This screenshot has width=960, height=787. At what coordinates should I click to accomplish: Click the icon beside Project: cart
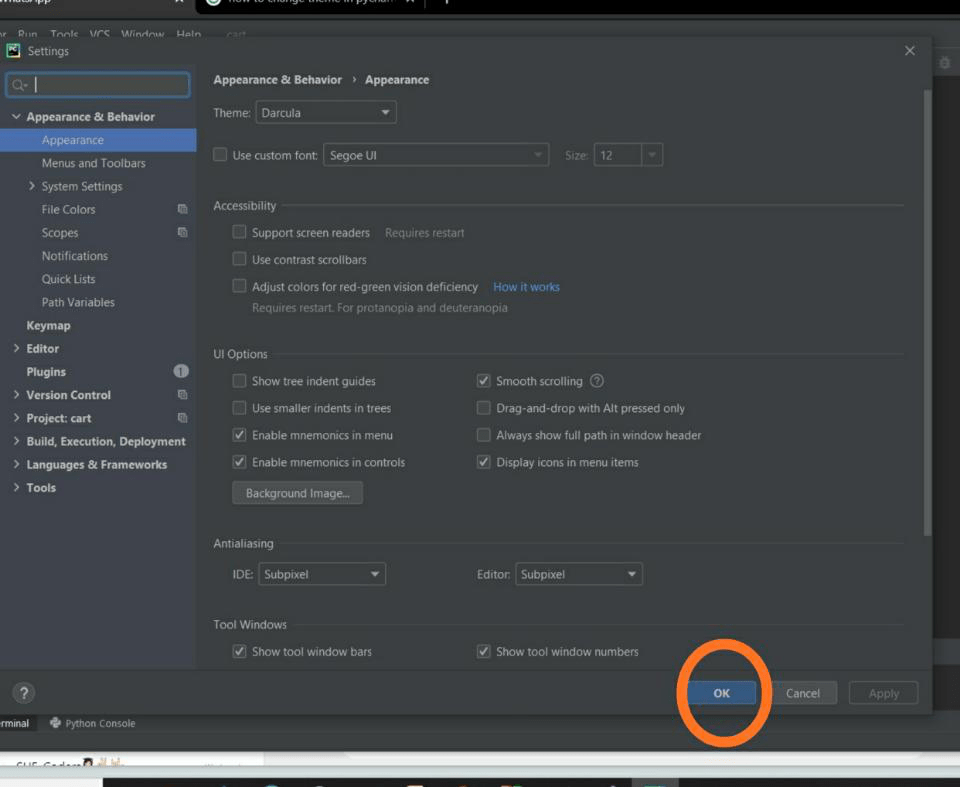[183, 417]
